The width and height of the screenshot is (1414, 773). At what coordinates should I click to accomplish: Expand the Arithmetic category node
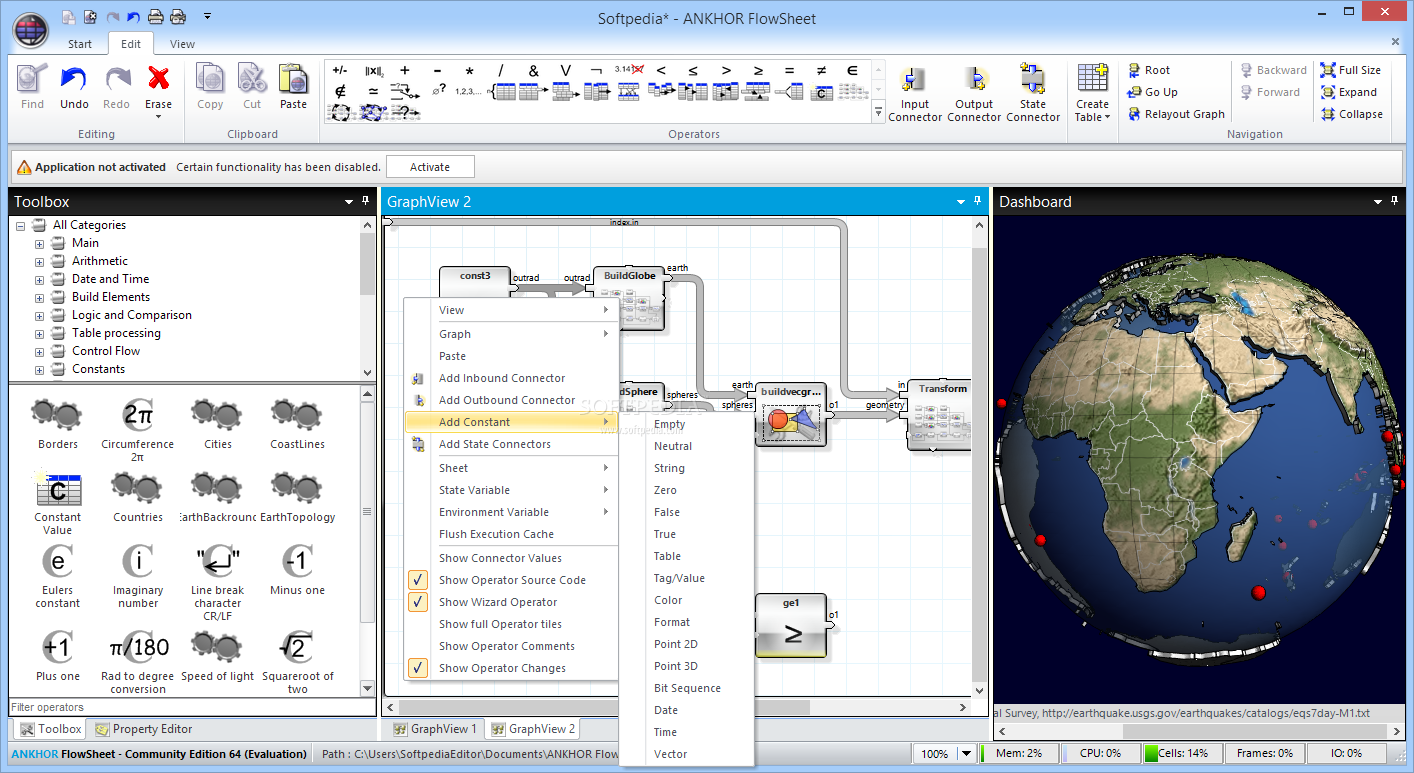(40, 261)
